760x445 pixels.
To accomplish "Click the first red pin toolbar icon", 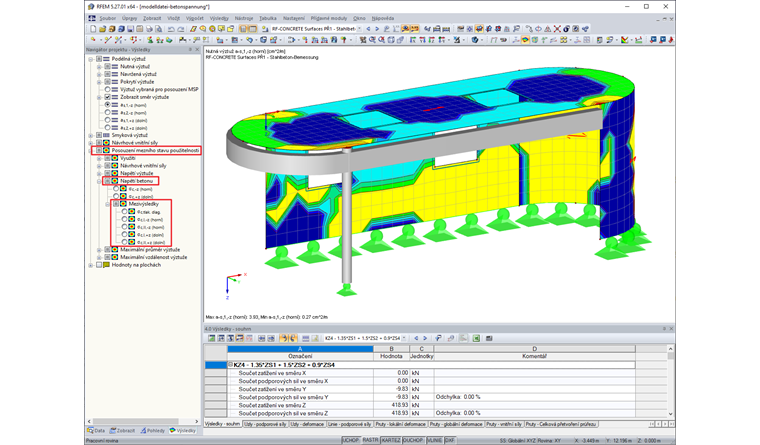I will [653, 40].
